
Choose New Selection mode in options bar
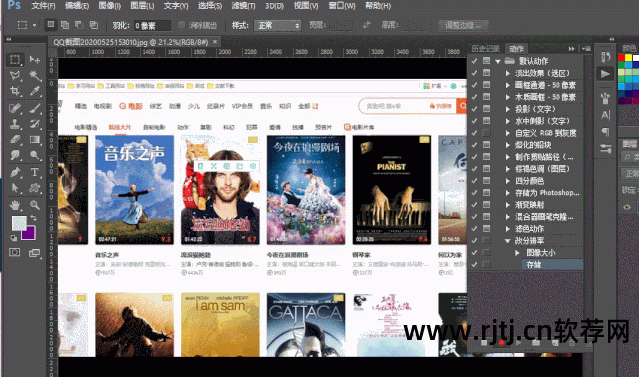coord(51,25)
